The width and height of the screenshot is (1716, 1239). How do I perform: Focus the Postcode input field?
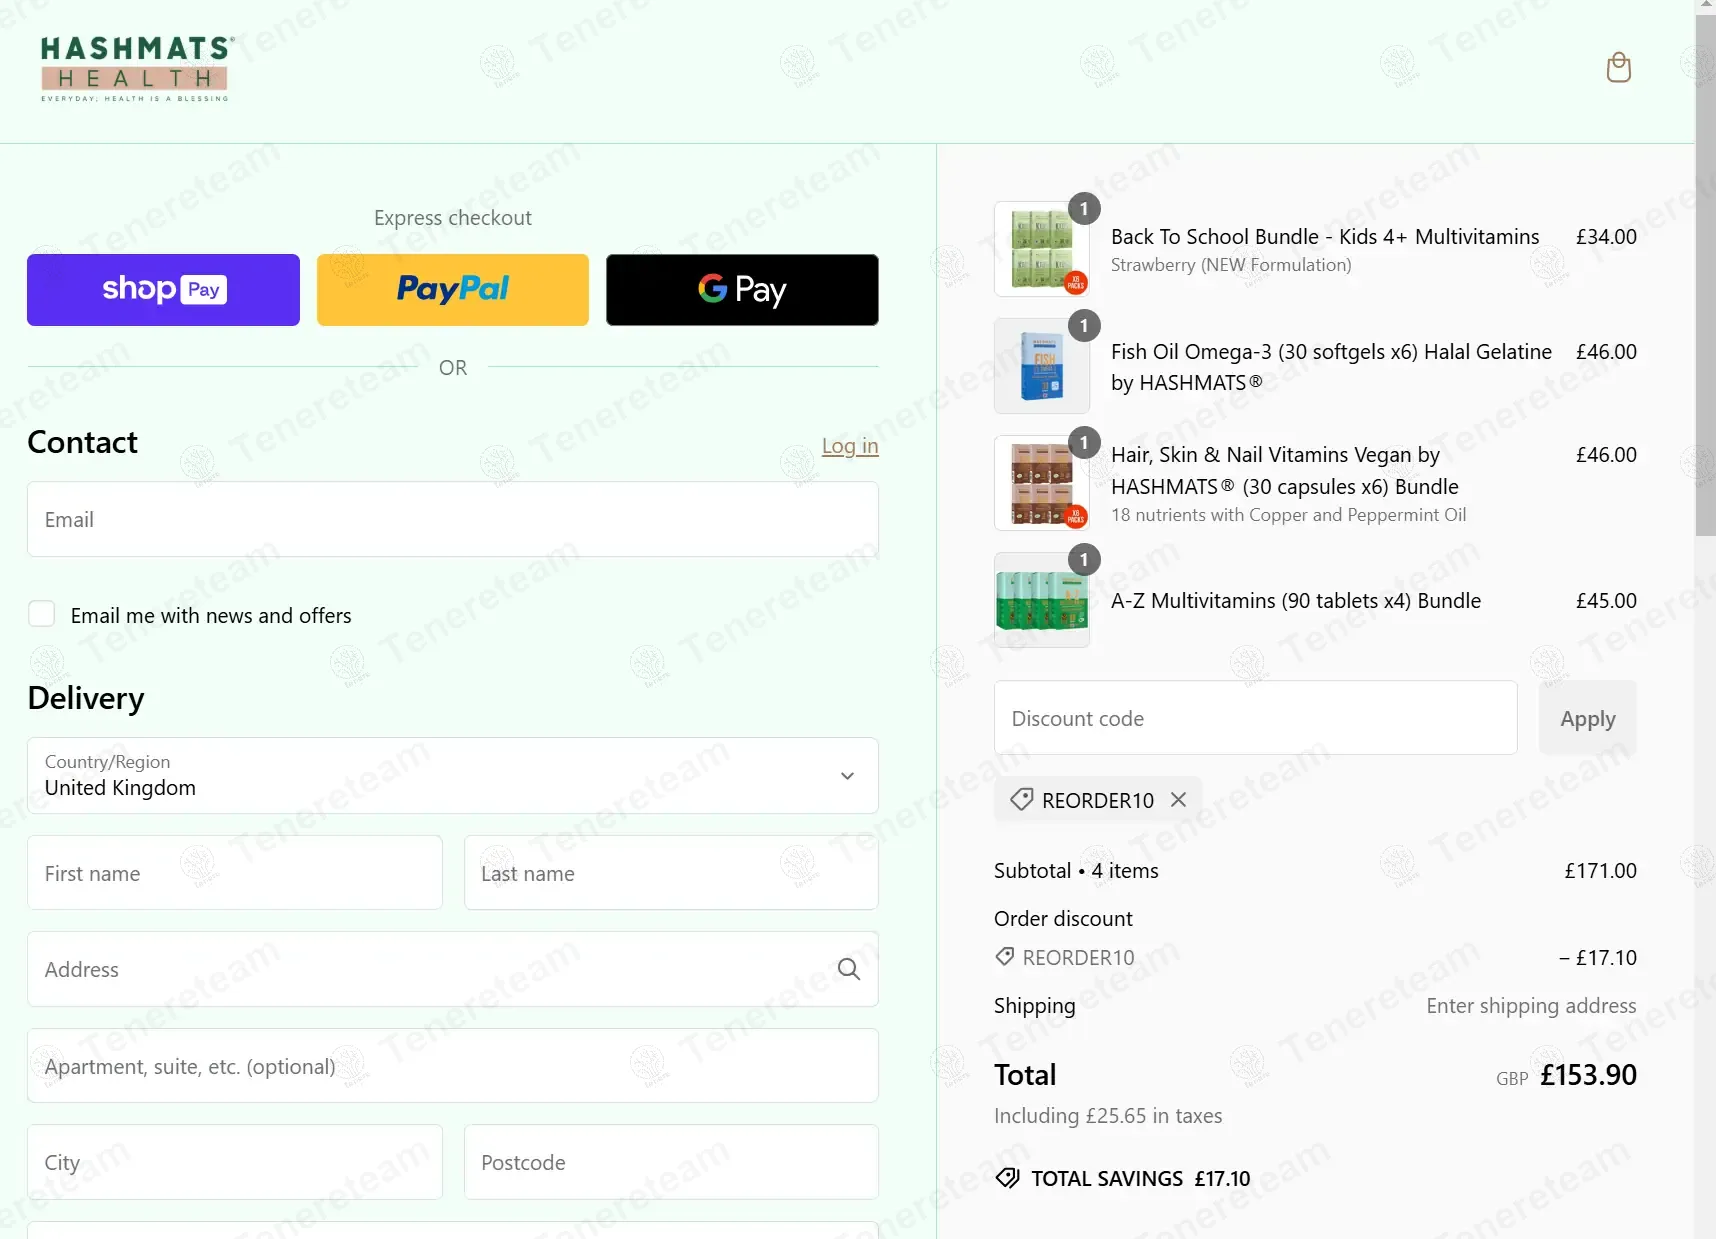click(x=671, y=1162)
